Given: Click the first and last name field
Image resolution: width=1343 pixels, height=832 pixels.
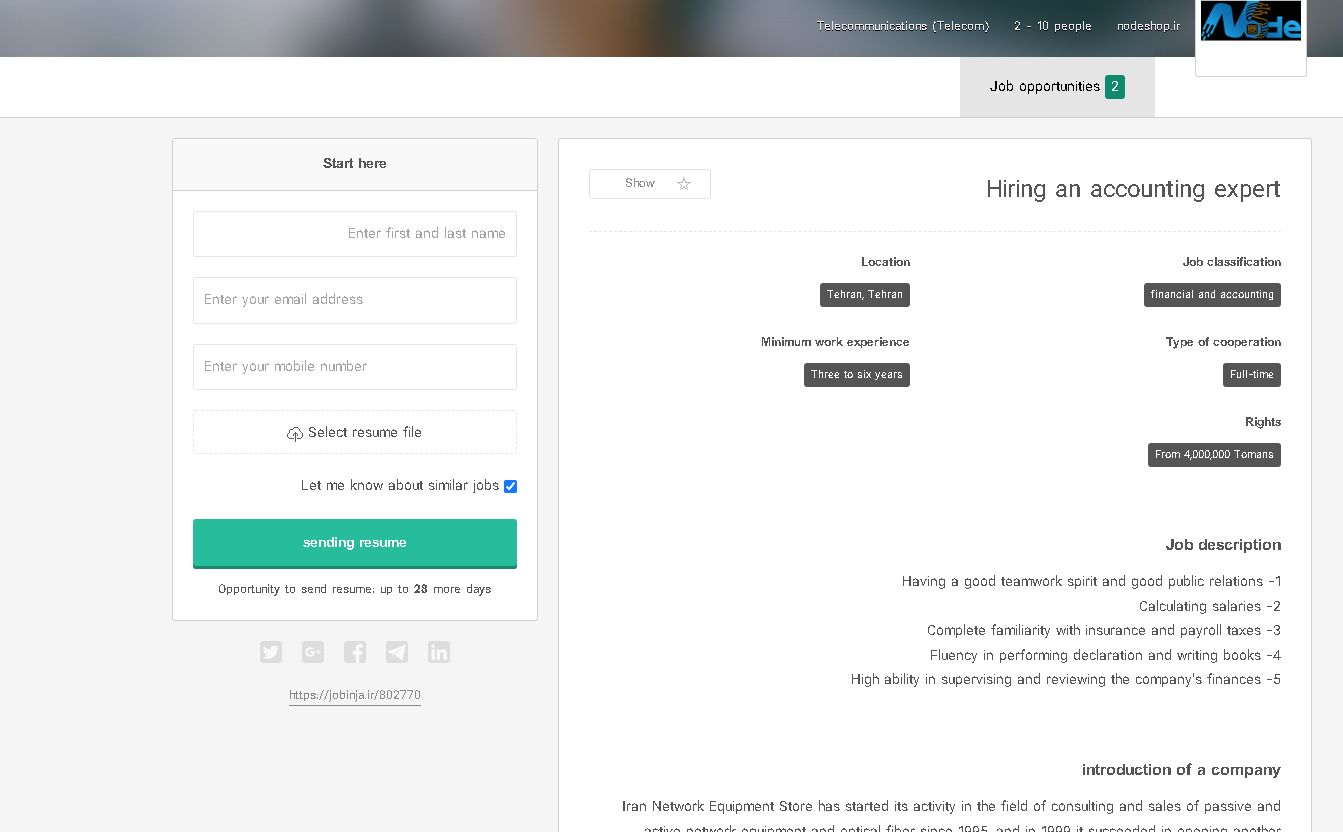Looking at the screenshot, I should (x=354, y=233).
